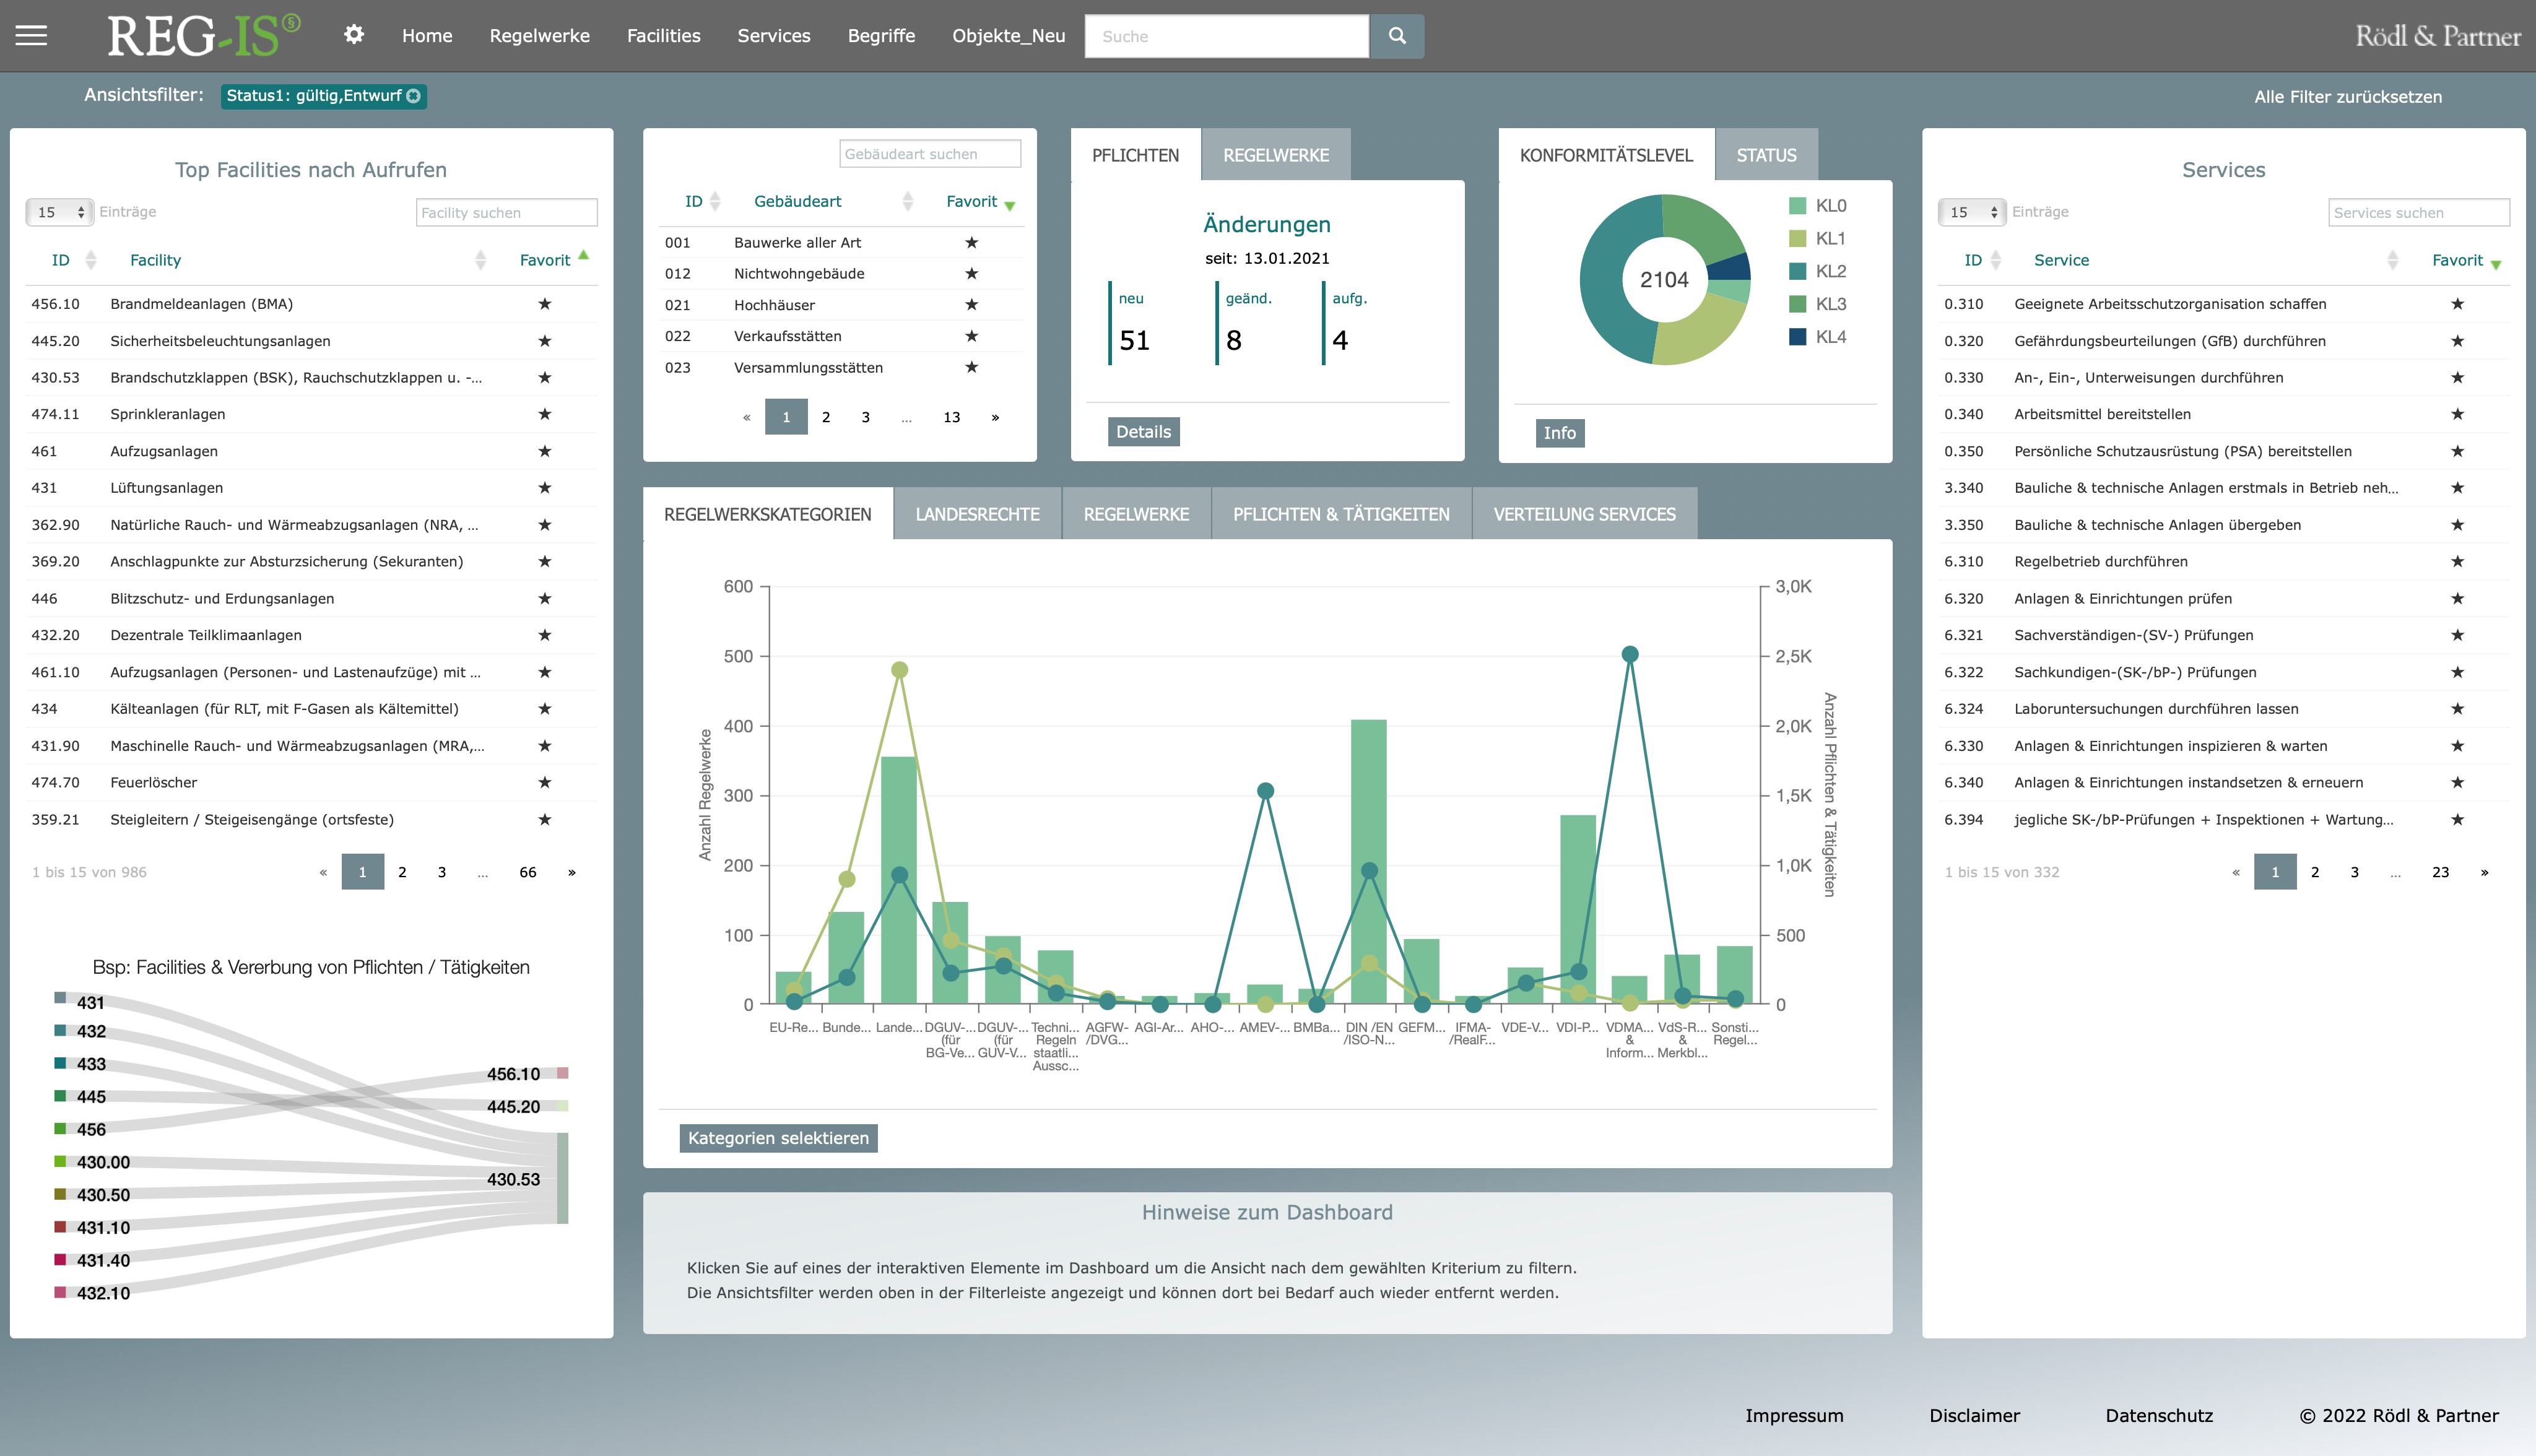The width and height of the screenshot is (2536, 1456).
Task: Open the Datenschutz footer link
Action: click(x=2159, y=1415)
